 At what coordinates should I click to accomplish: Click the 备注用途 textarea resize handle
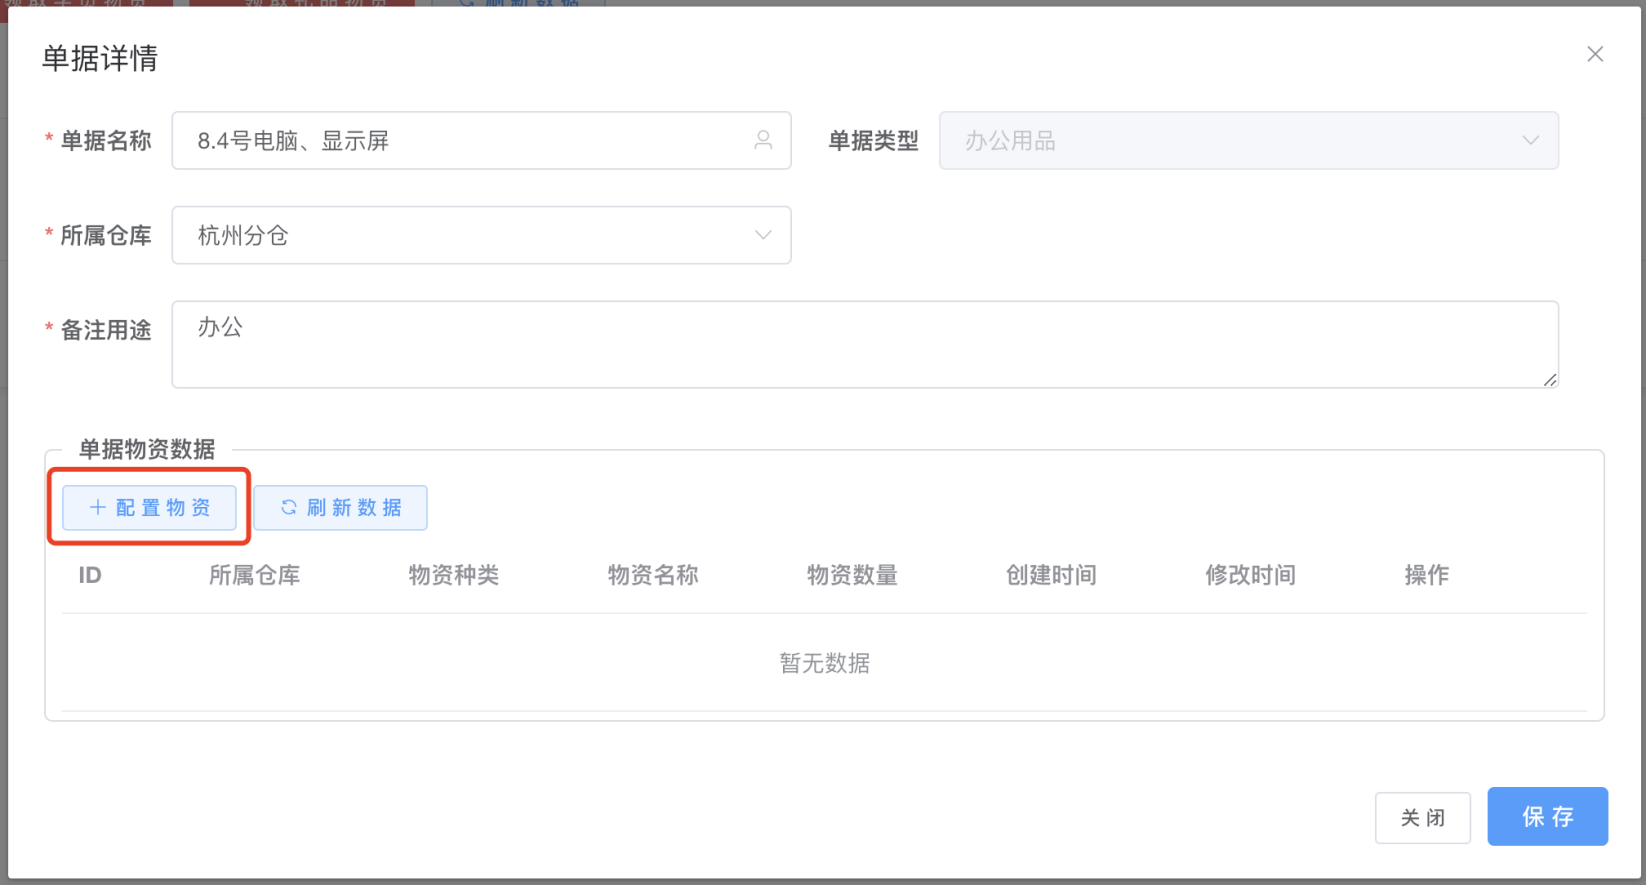point(1549,379)
